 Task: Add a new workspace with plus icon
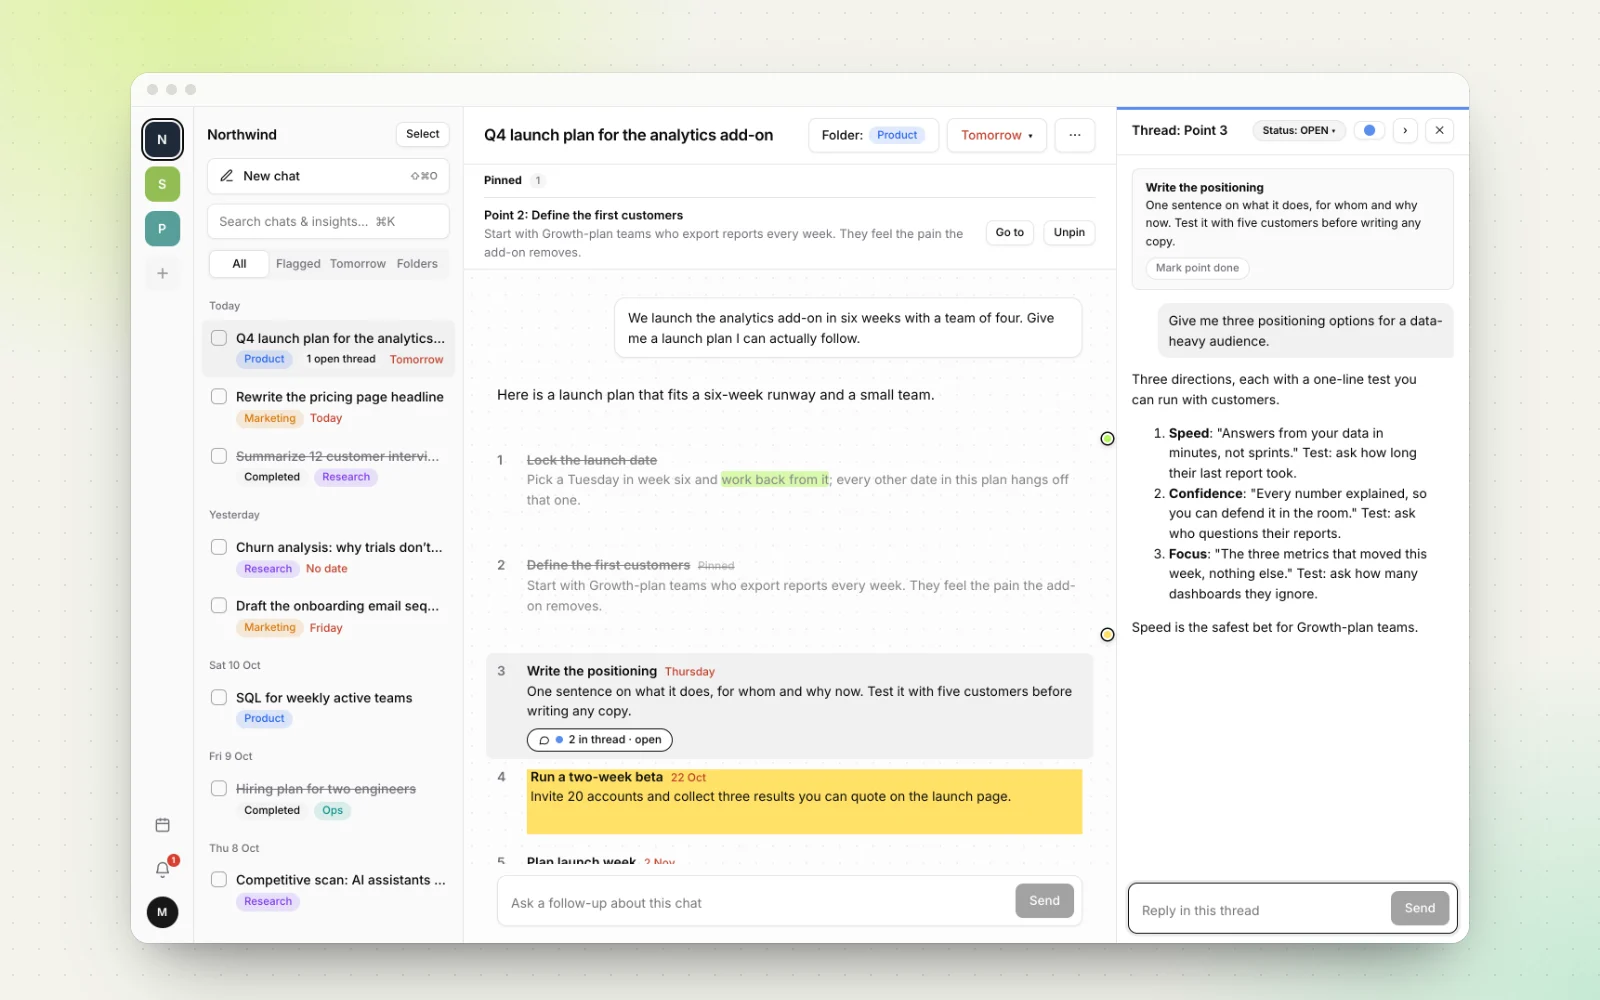[162, 273]
